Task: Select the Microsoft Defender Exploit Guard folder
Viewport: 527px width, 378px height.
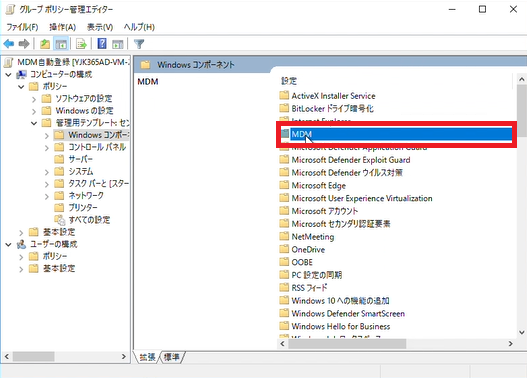Action: [x=351, y=160]
